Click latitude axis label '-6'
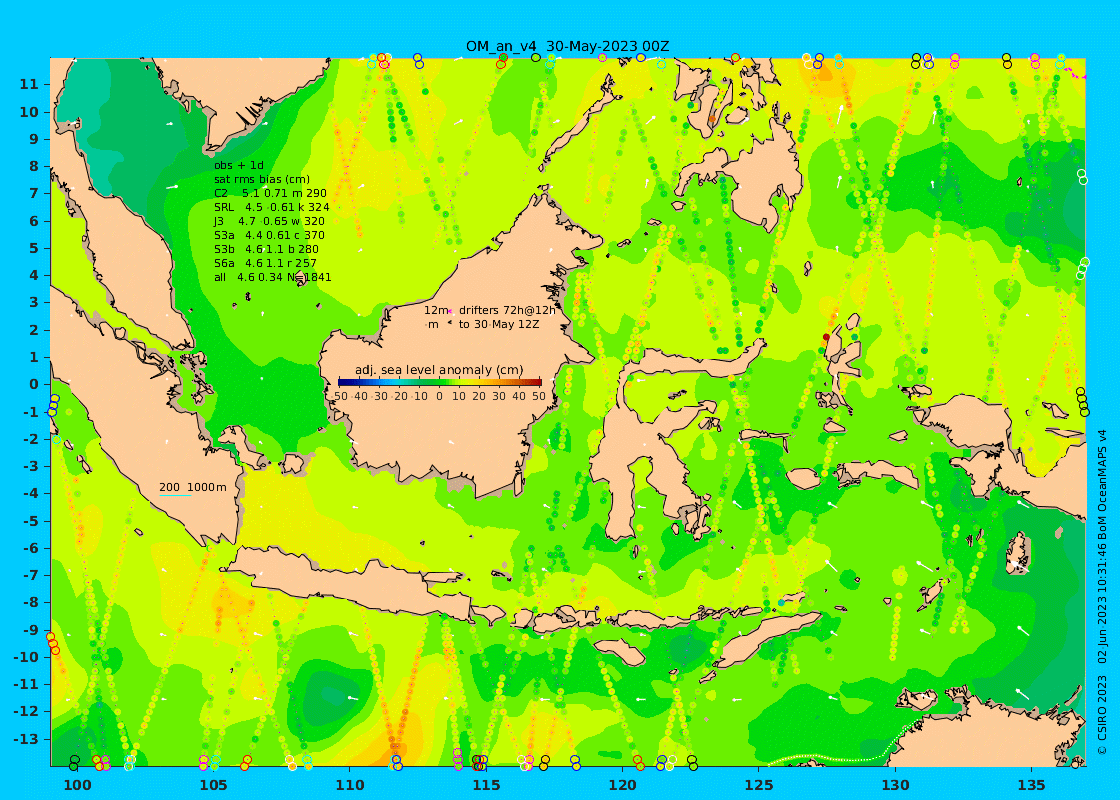 (31, 548)
